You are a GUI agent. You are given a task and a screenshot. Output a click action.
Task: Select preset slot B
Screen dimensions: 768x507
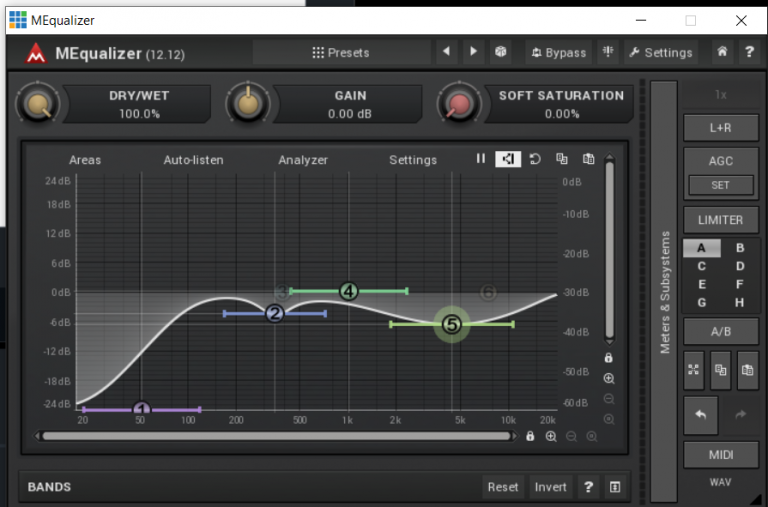click(x=740, y=248)
